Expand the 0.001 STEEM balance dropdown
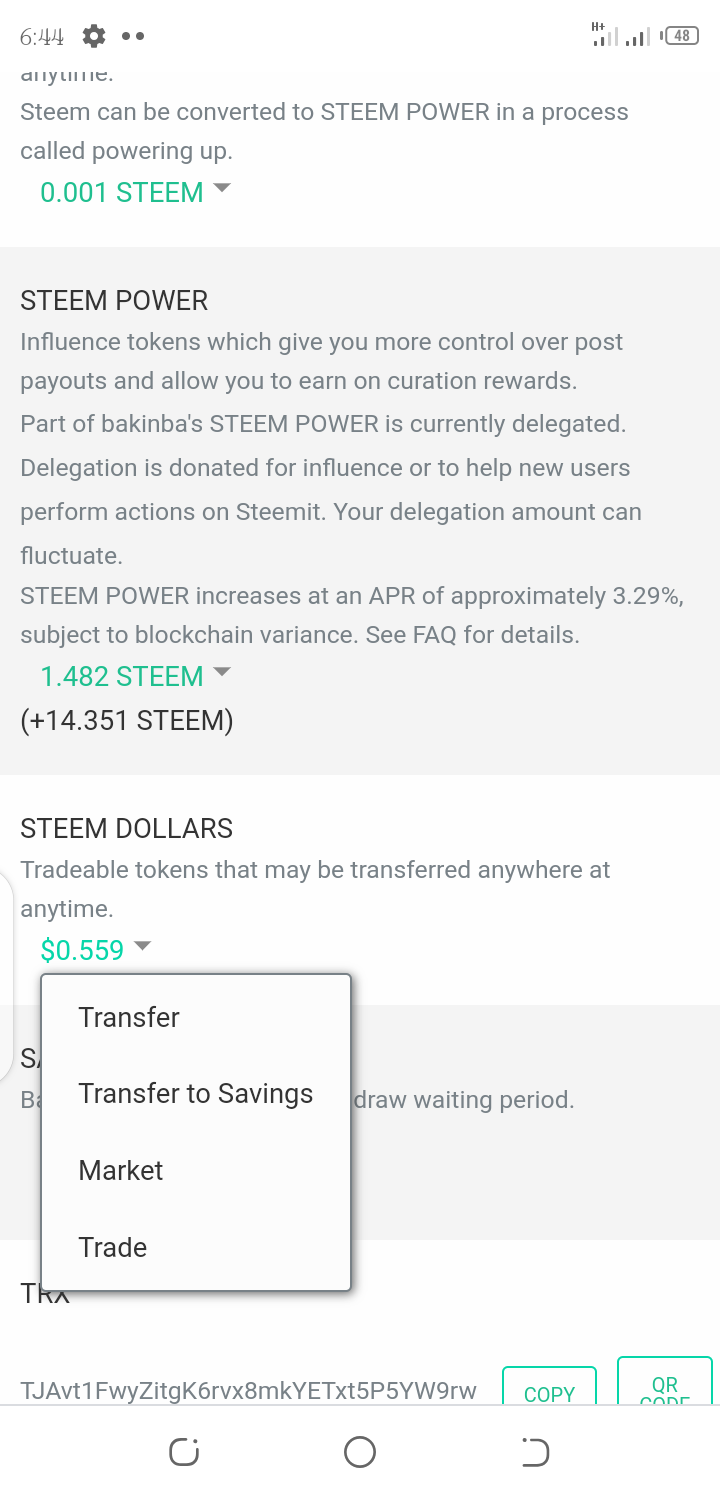Viewport: 720px width, 1500px height. point(122,192)
